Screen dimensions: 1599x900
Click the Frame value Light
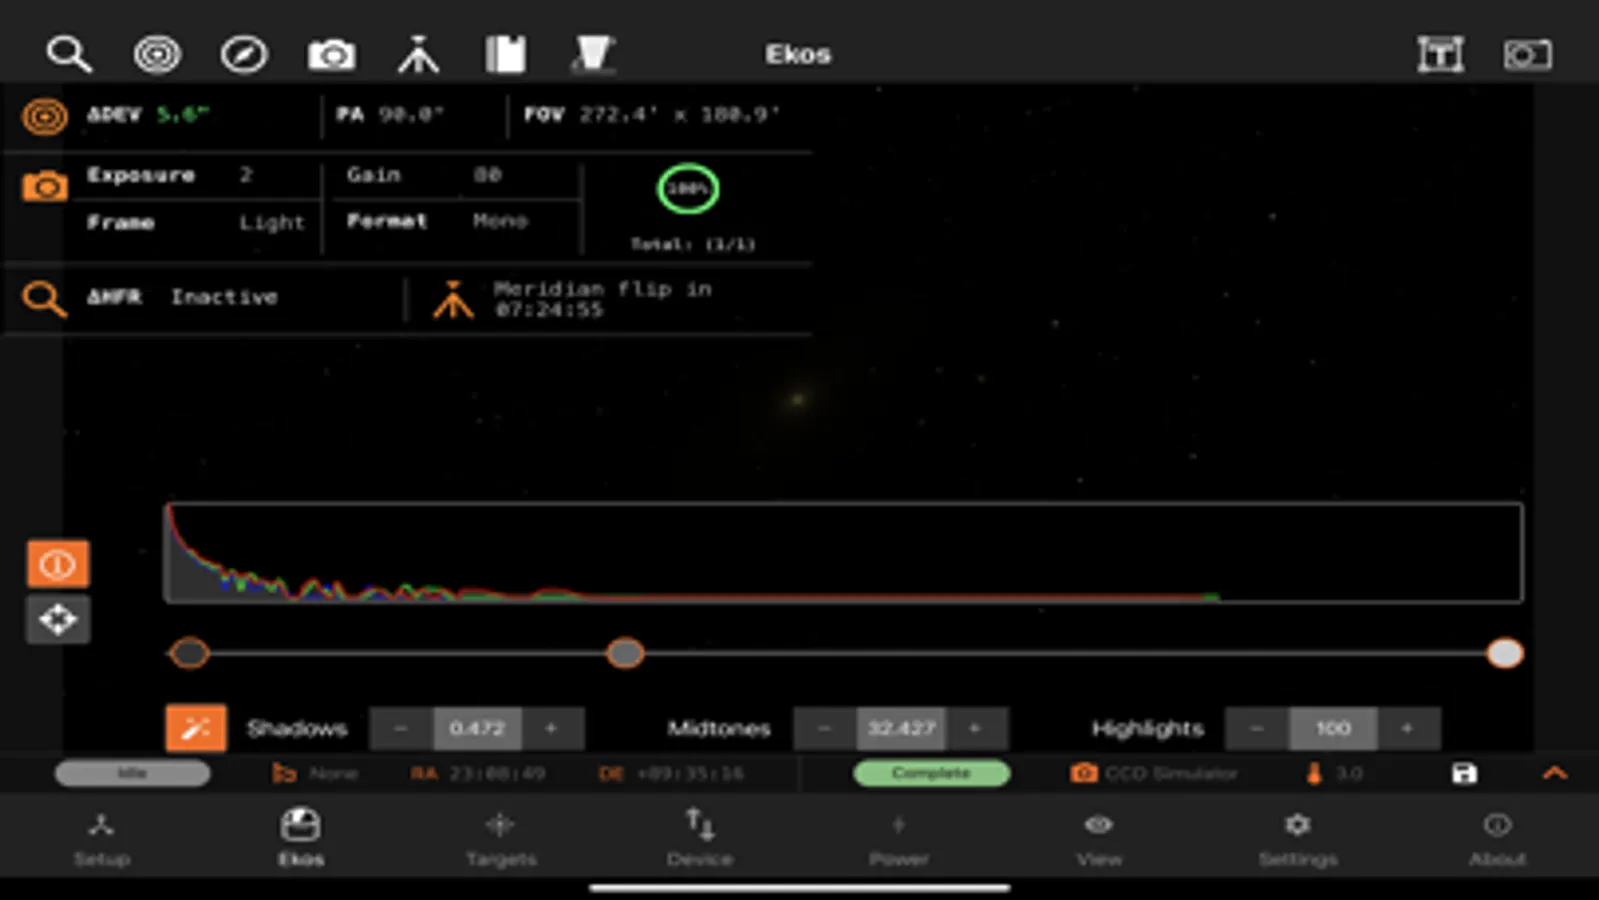click(x=271, y=222)
